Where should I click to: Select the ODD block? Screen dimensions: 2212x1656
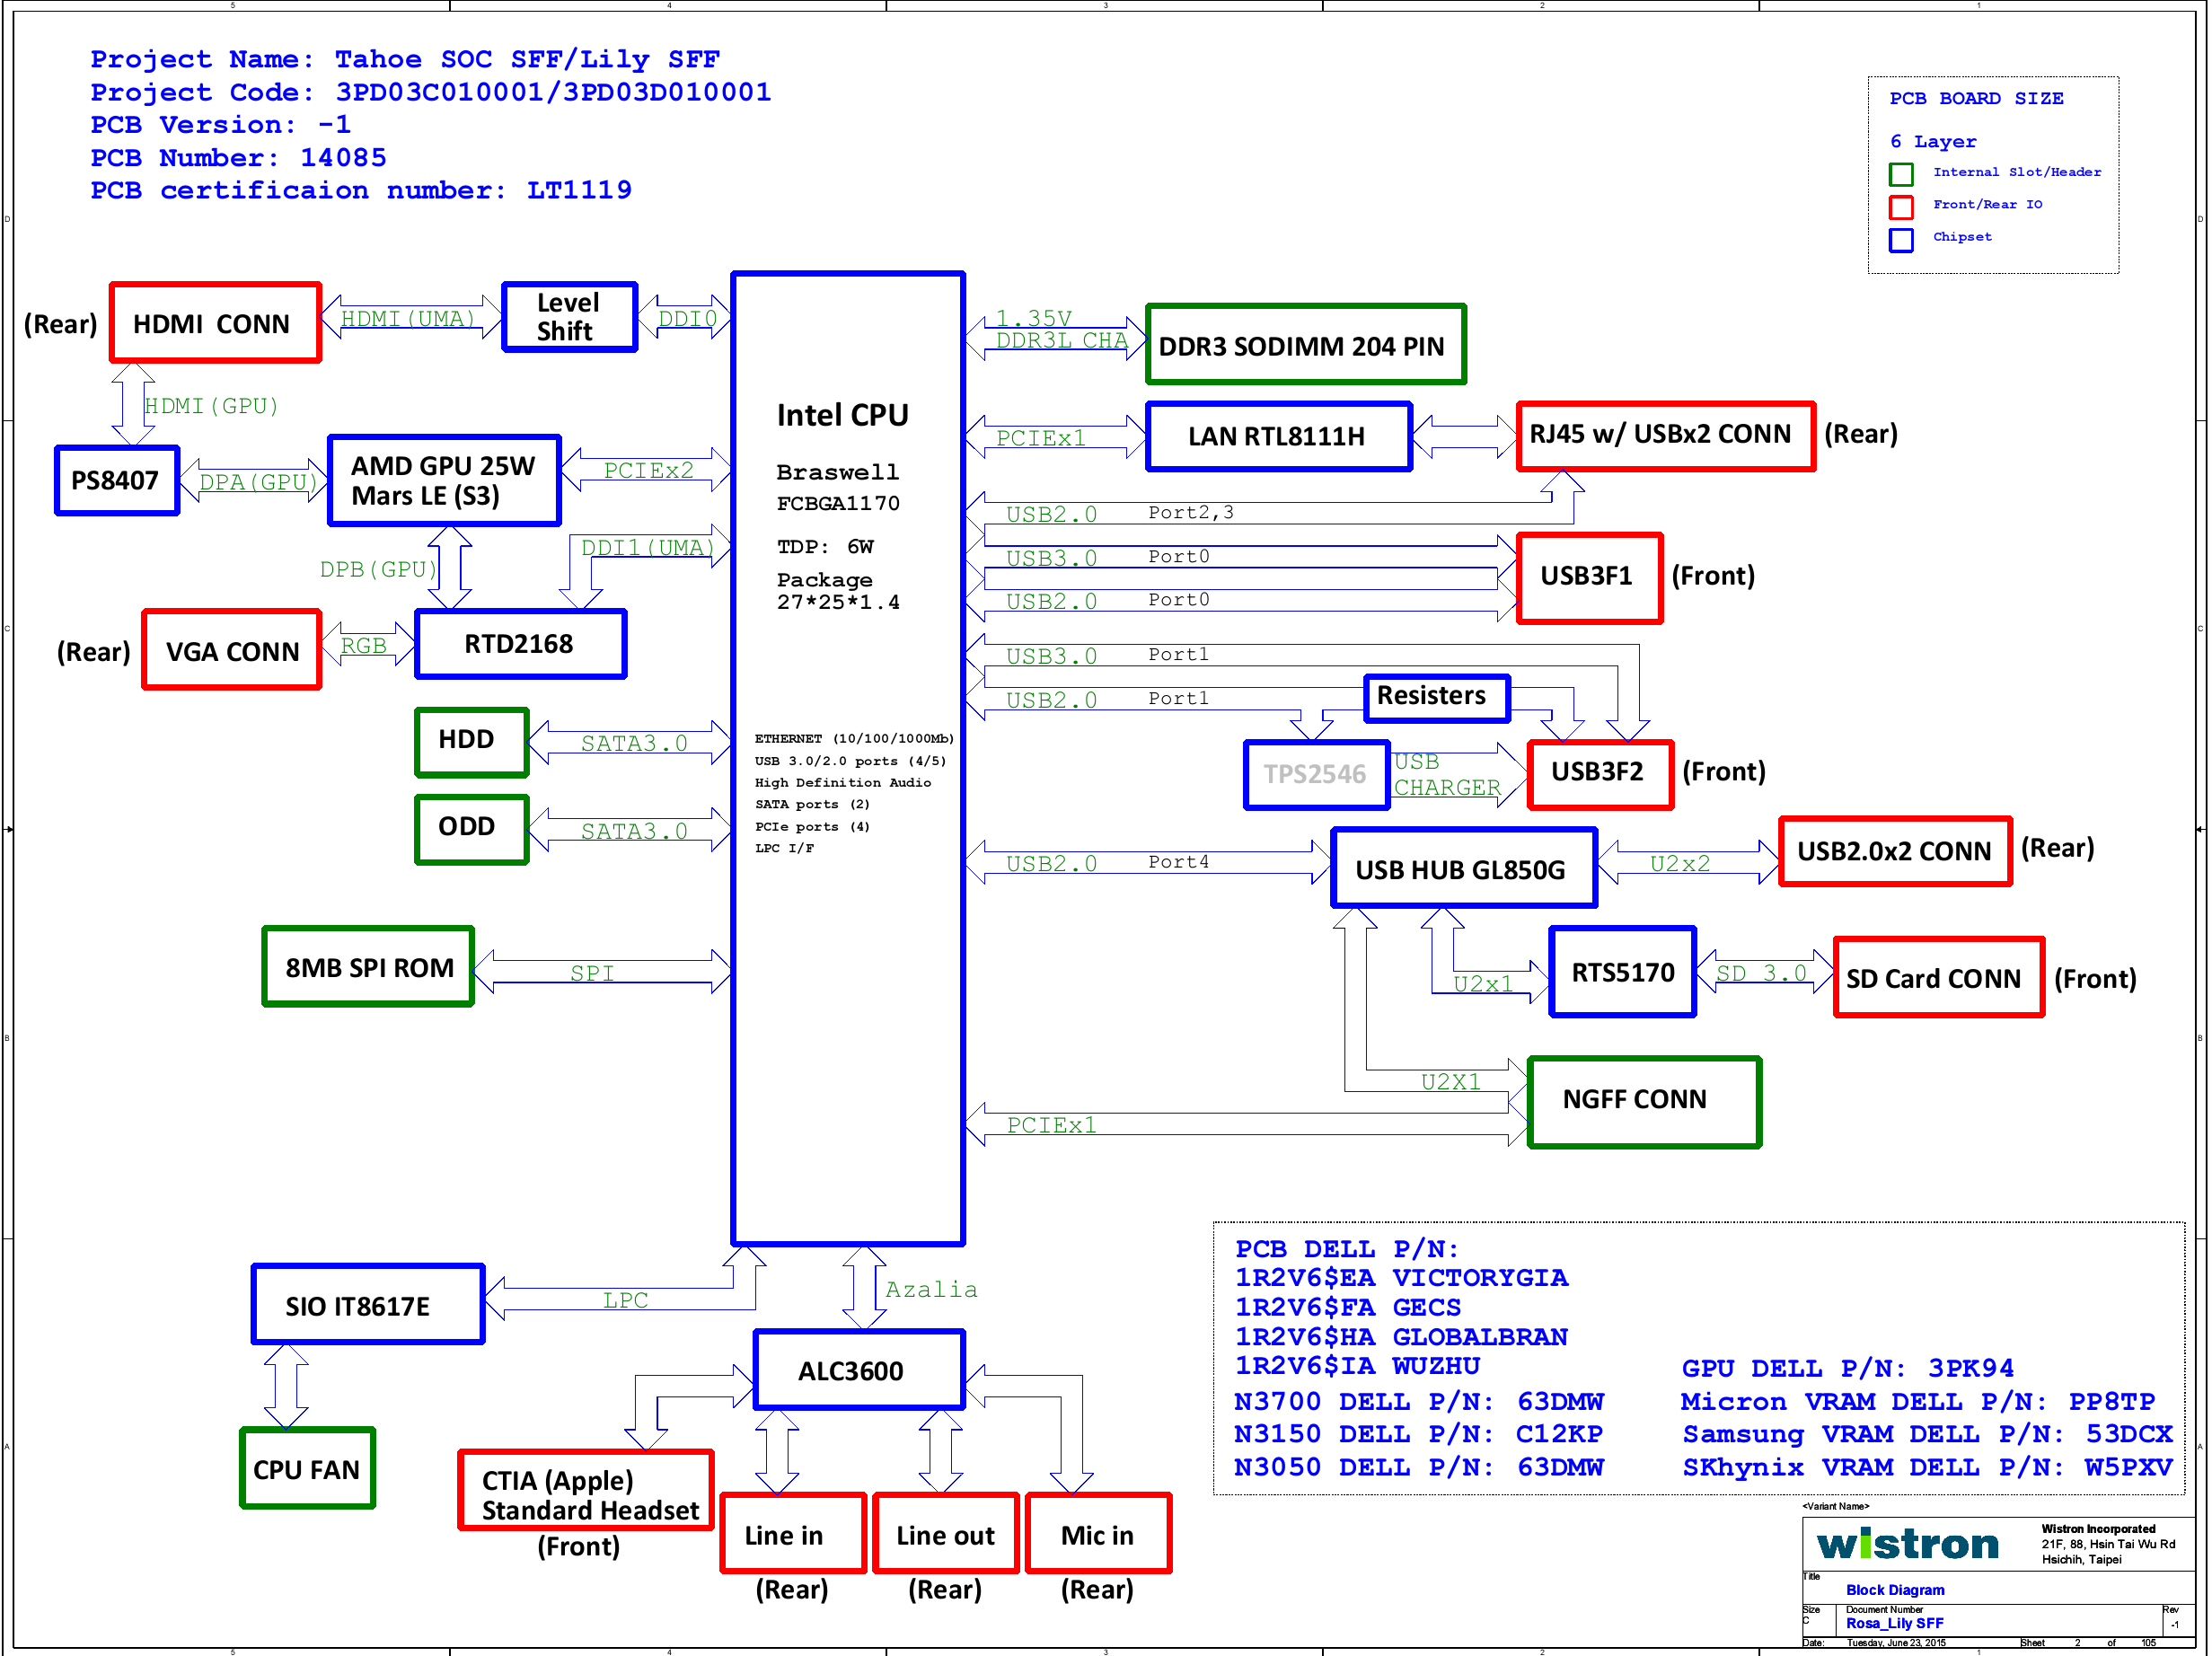coord(471,829)
